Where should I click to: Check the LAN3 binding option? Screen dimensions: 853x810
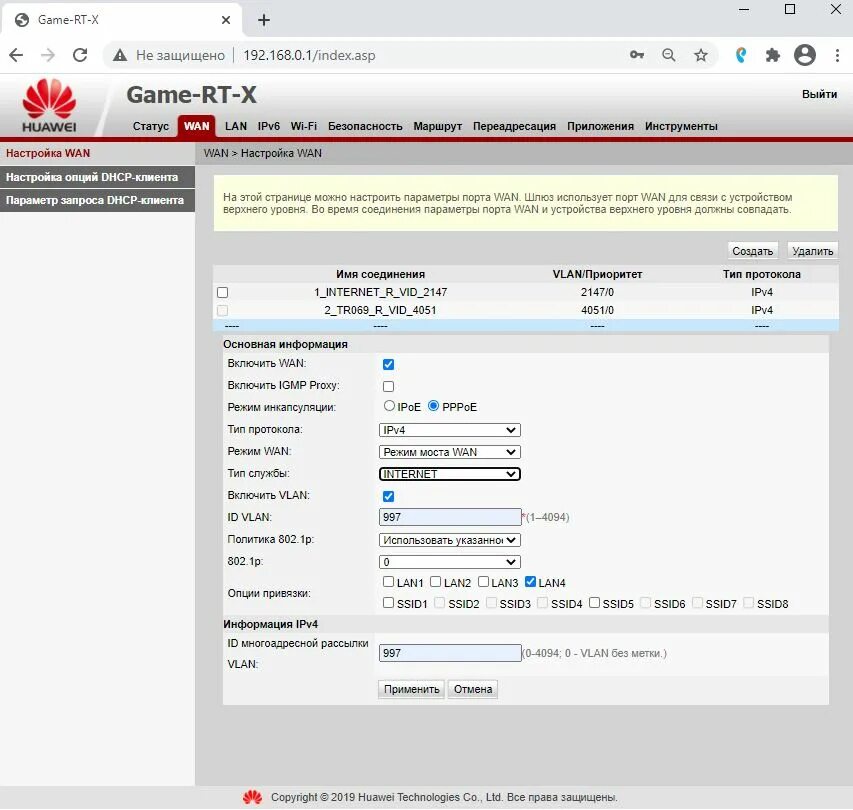pyautogui.click(x=483, y=582)
